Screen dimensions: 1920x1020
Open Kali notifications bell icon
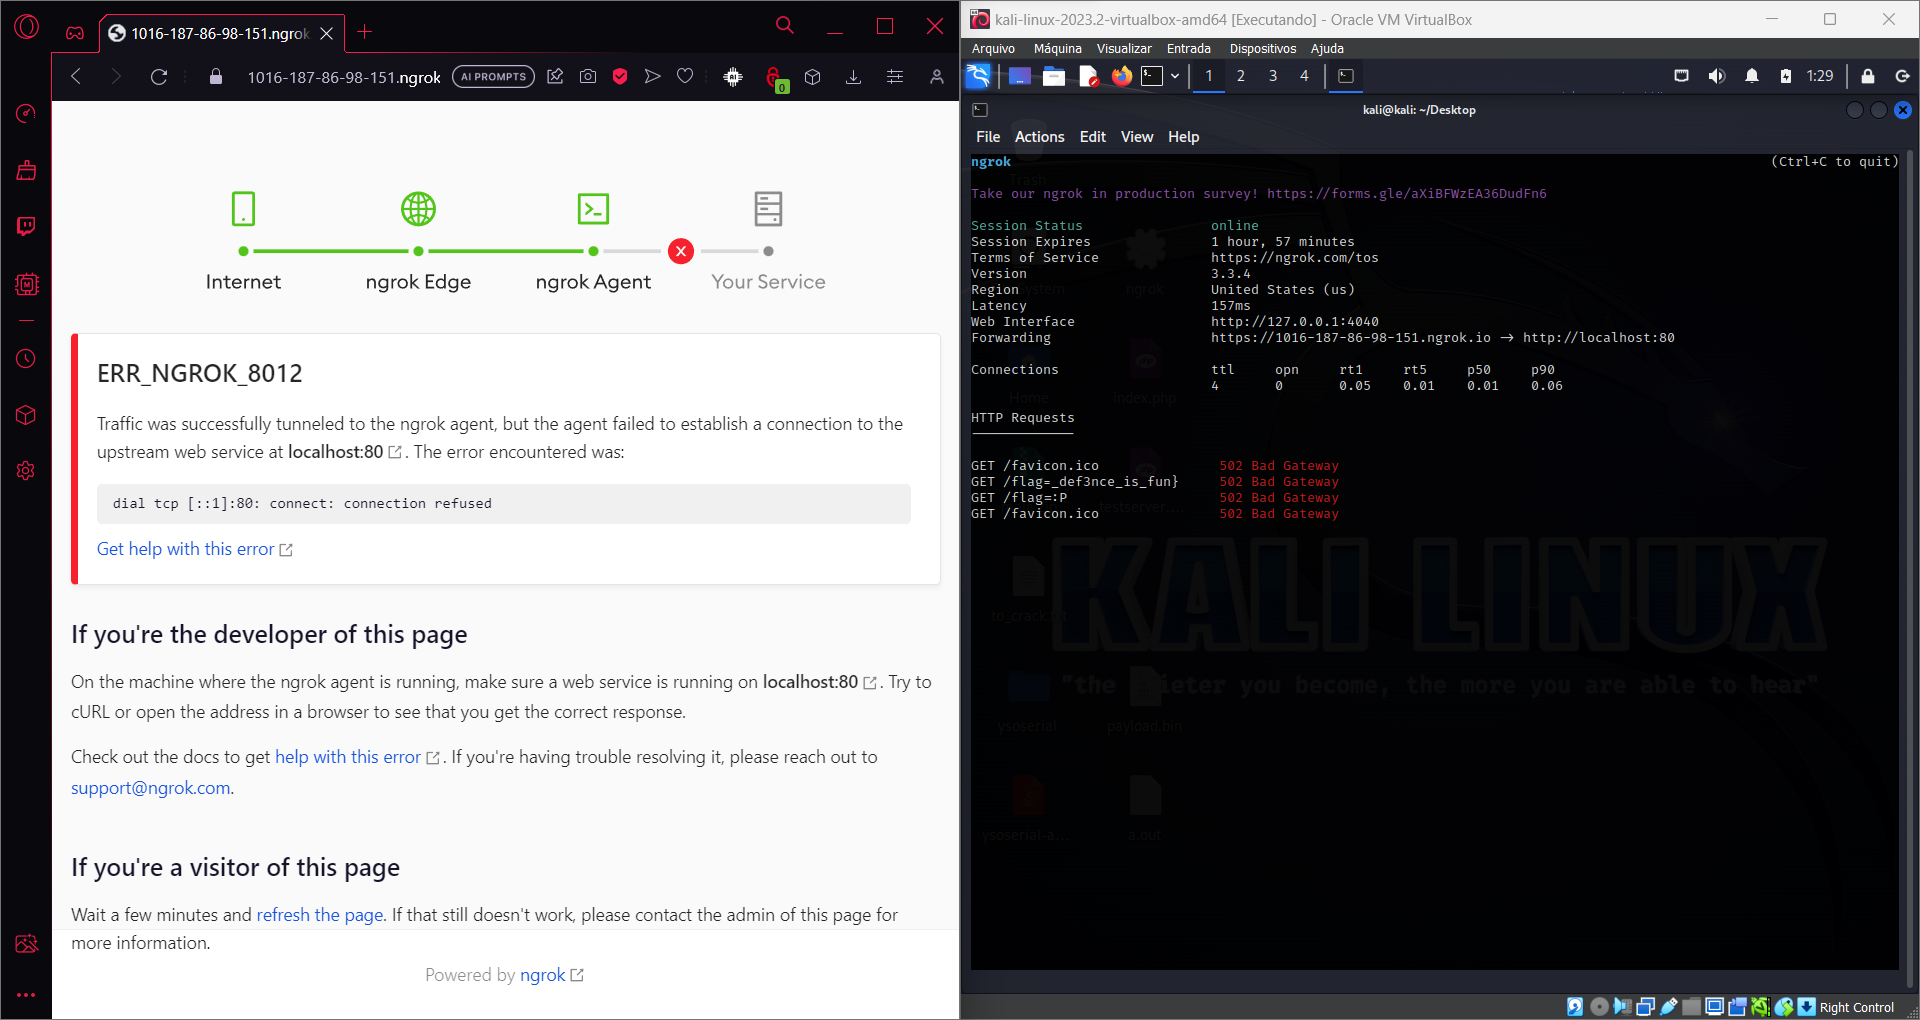coord(1752,76)
